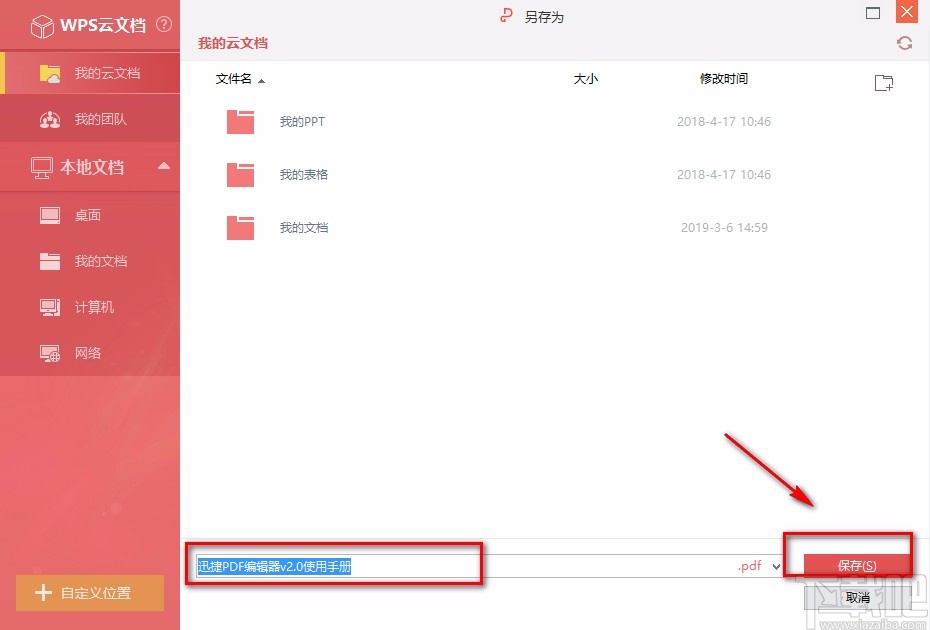Click the new folder icon above file list

coord(883,82)
